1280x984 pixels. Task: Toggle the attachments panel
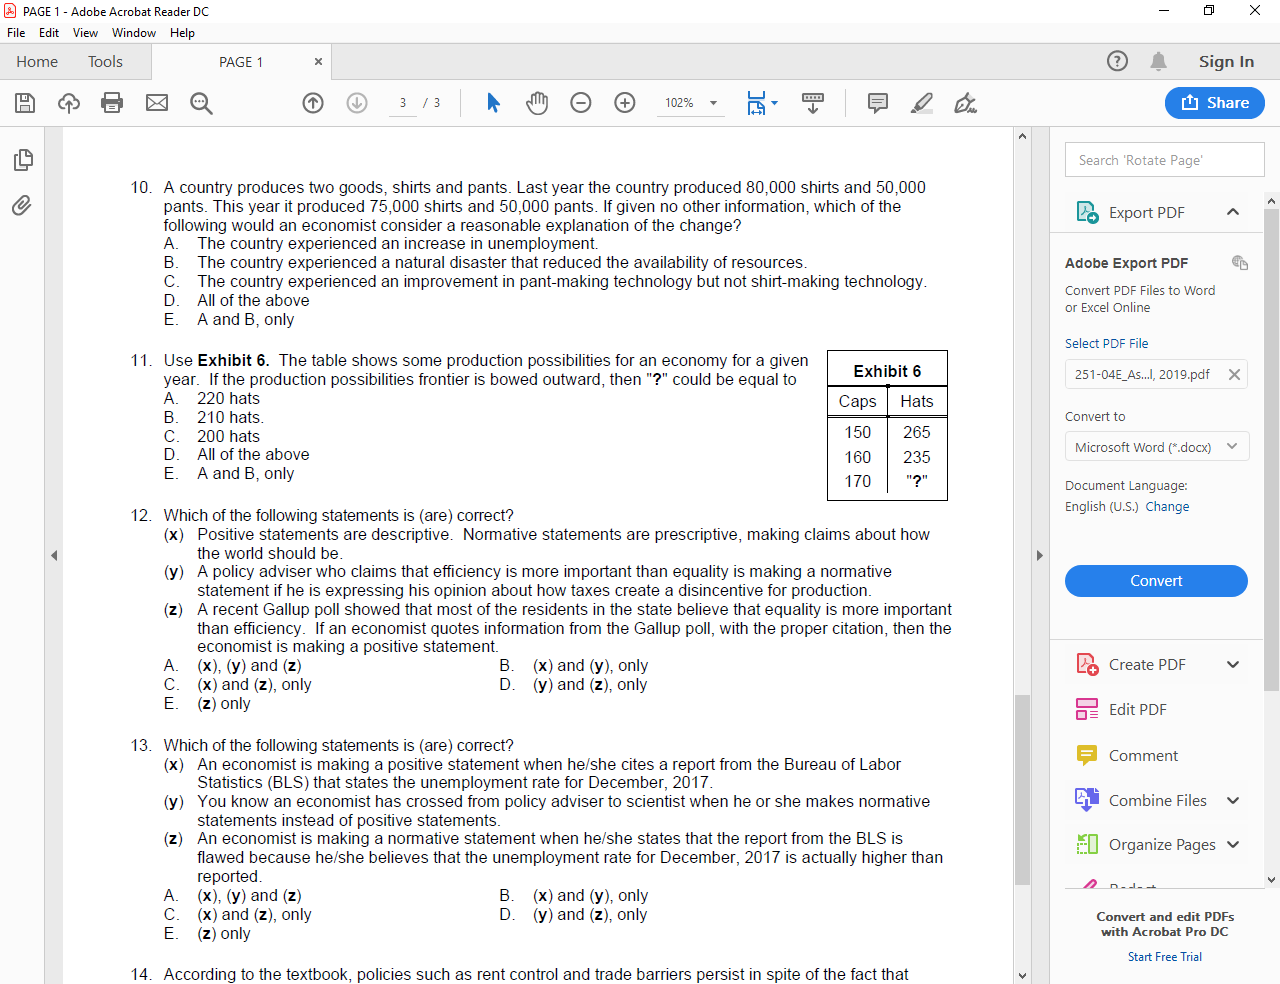[x=21, y=206]
